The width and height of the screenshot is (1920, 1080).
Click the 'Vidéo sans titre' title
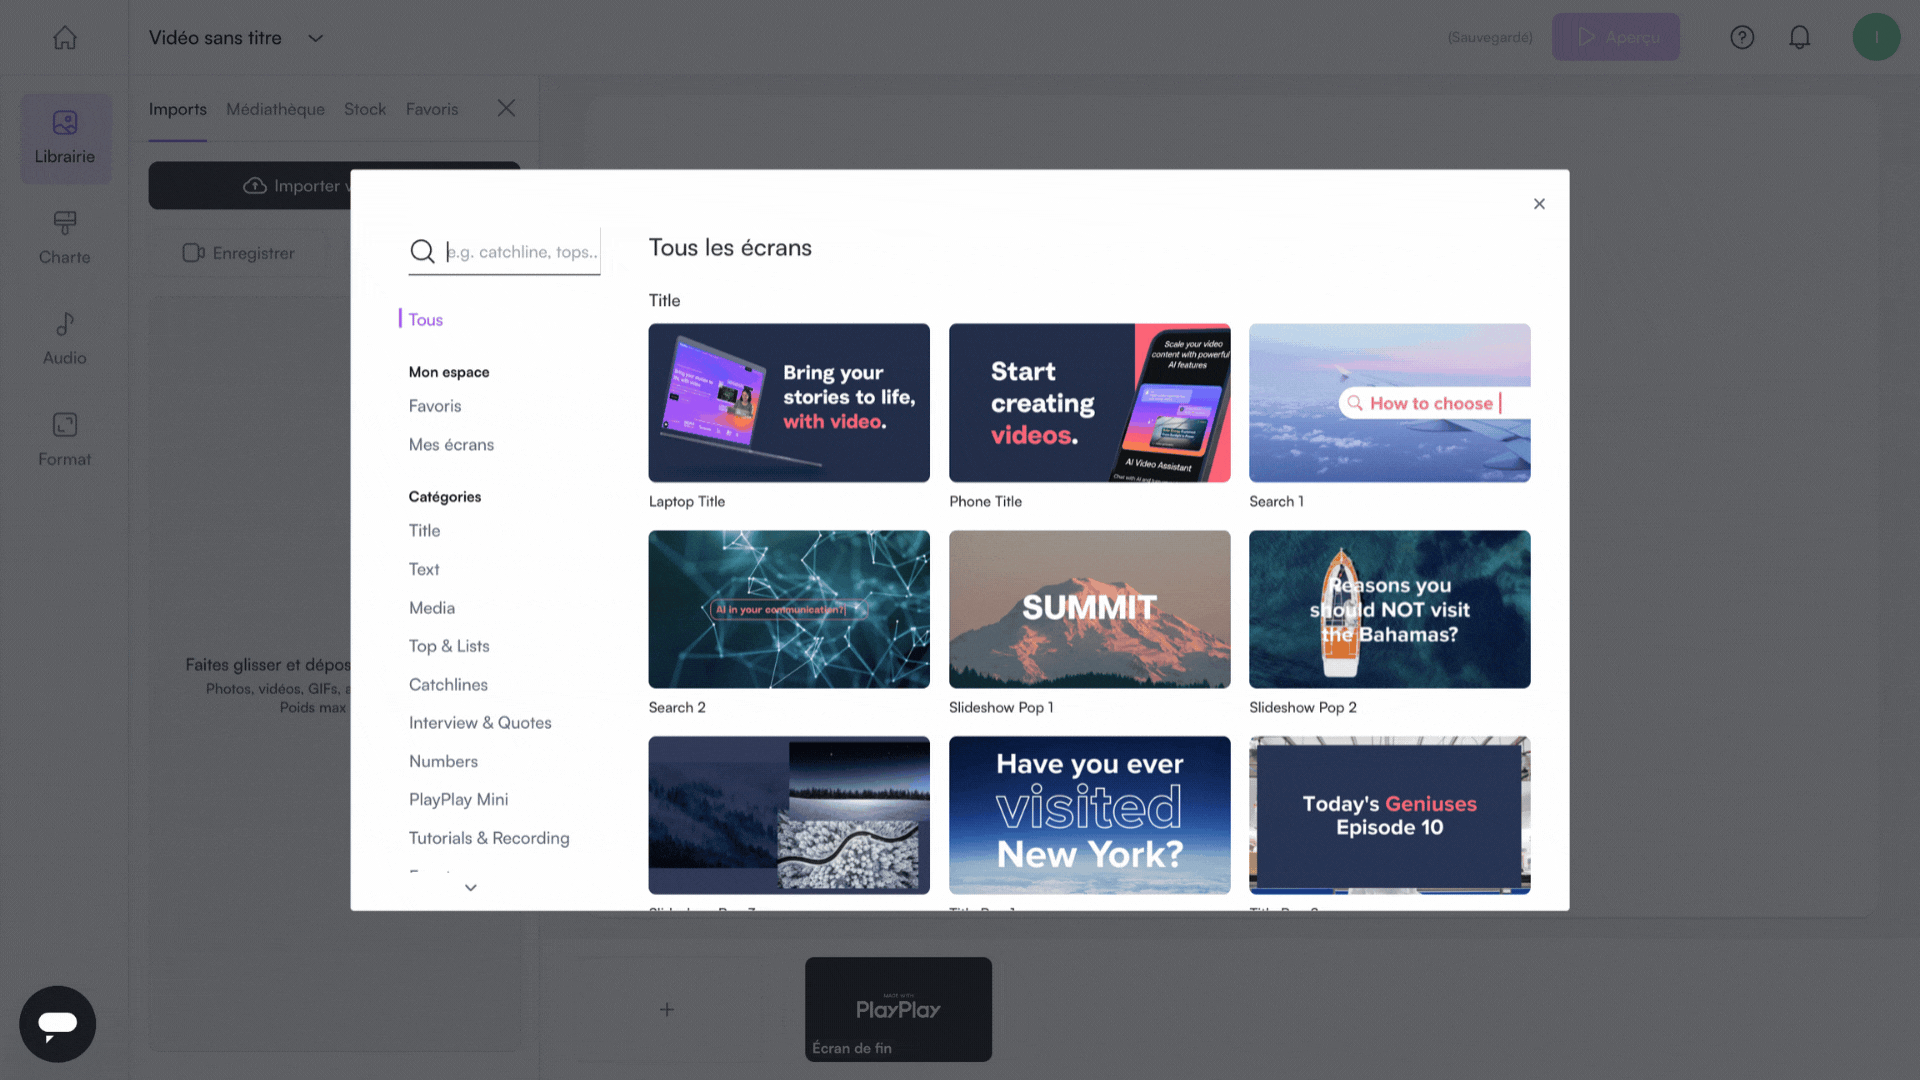(x=215, y=38)
